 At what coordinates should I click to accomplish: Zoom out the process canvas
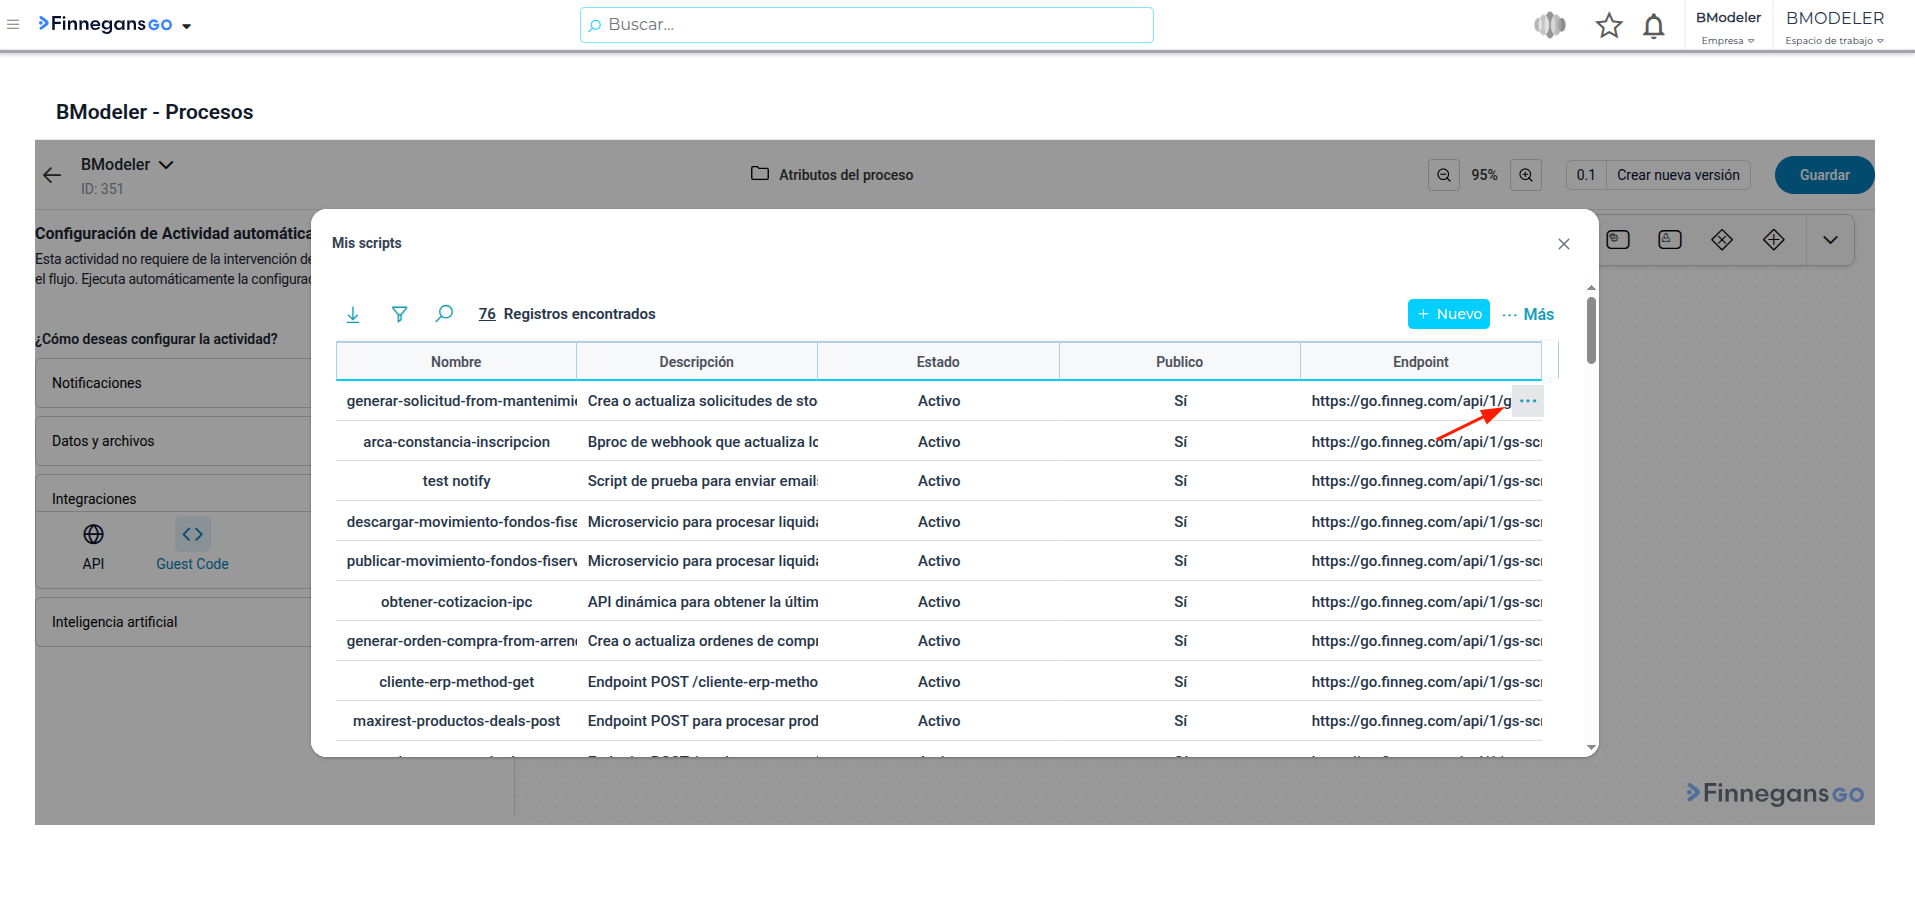pos(1444,175)
